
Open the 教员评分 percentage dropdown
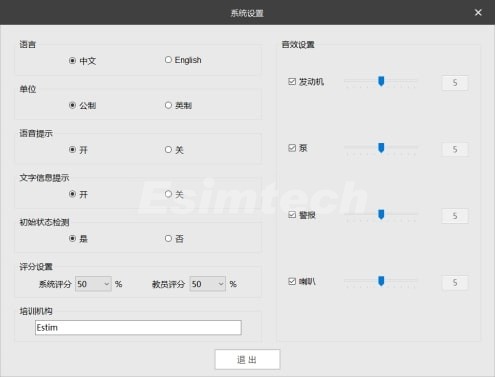coord(208,284)
